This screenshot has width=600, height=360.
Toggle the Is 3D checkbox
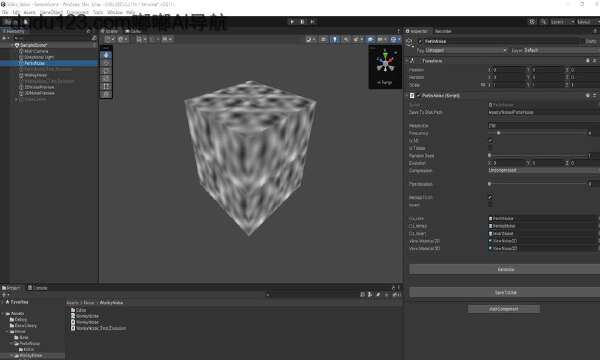pyautogui.click(x=491, y=141)
